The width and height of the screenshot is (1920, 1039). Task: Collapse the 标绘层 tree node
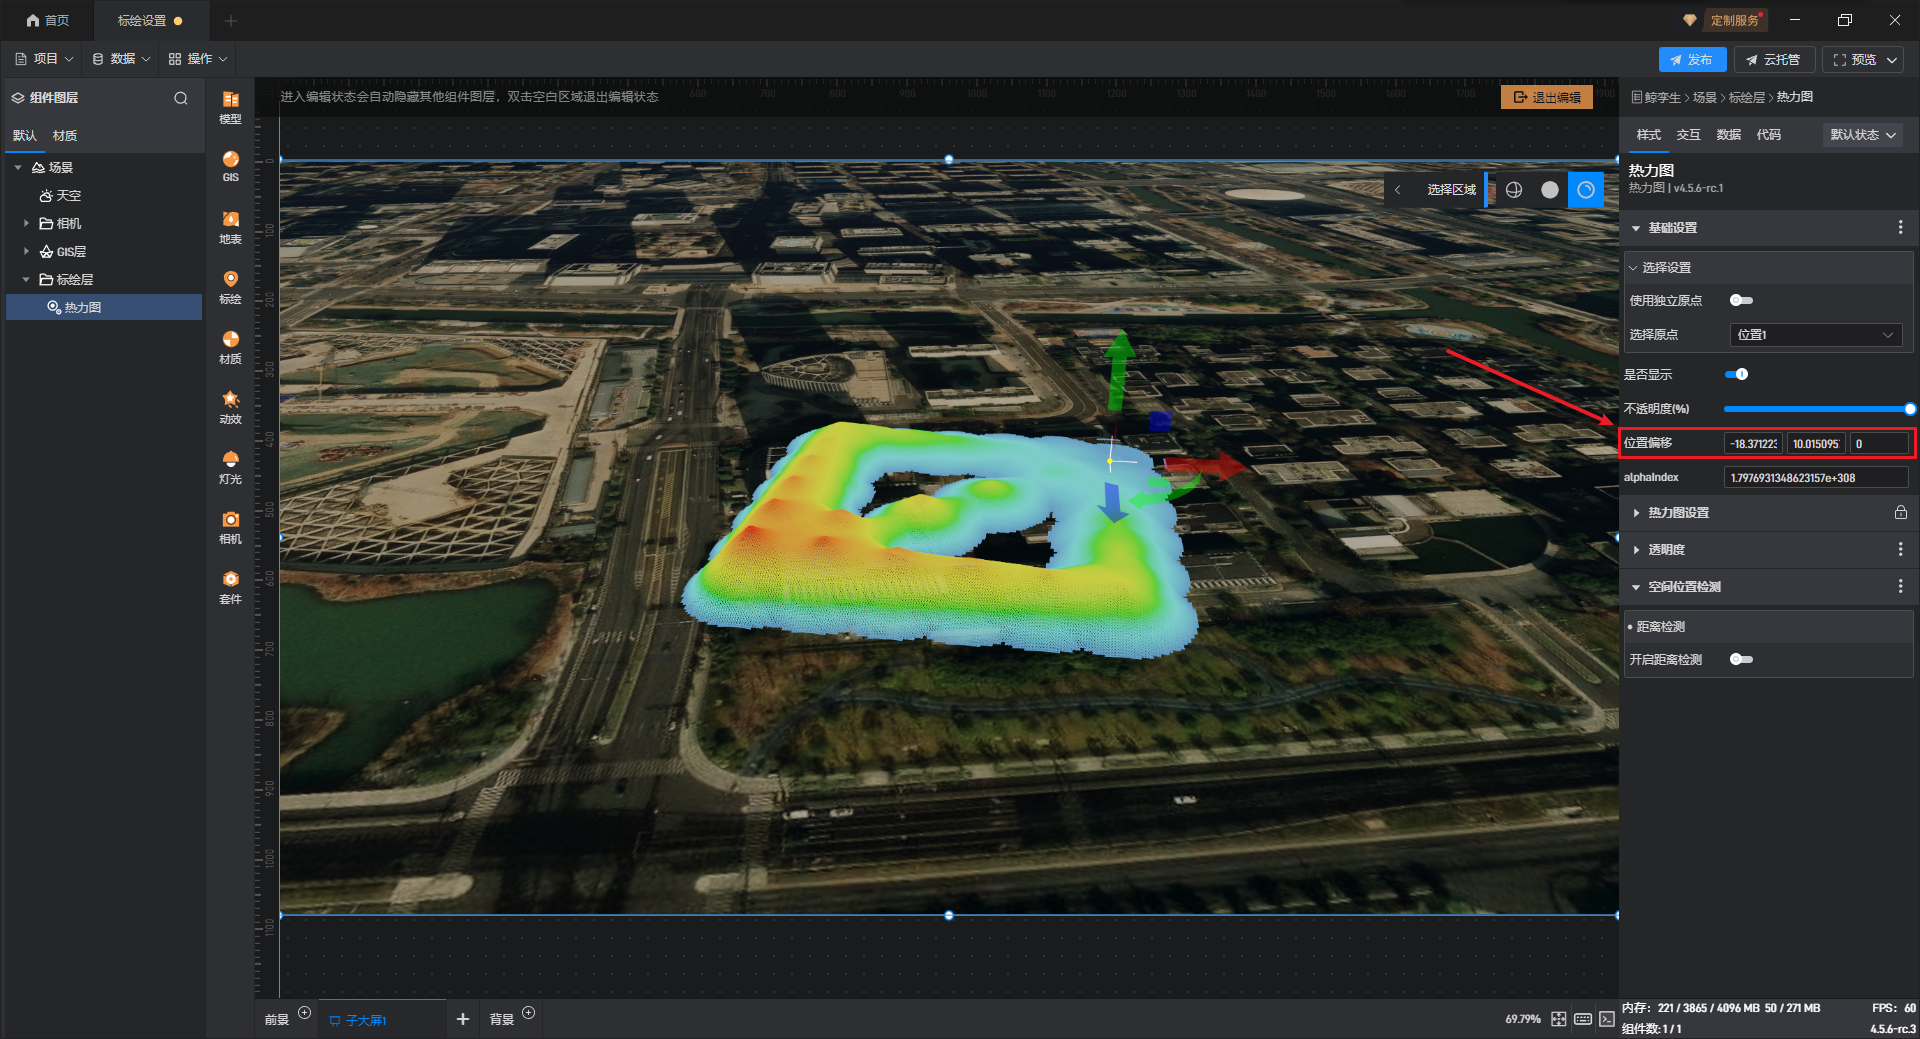pos(26,280)
